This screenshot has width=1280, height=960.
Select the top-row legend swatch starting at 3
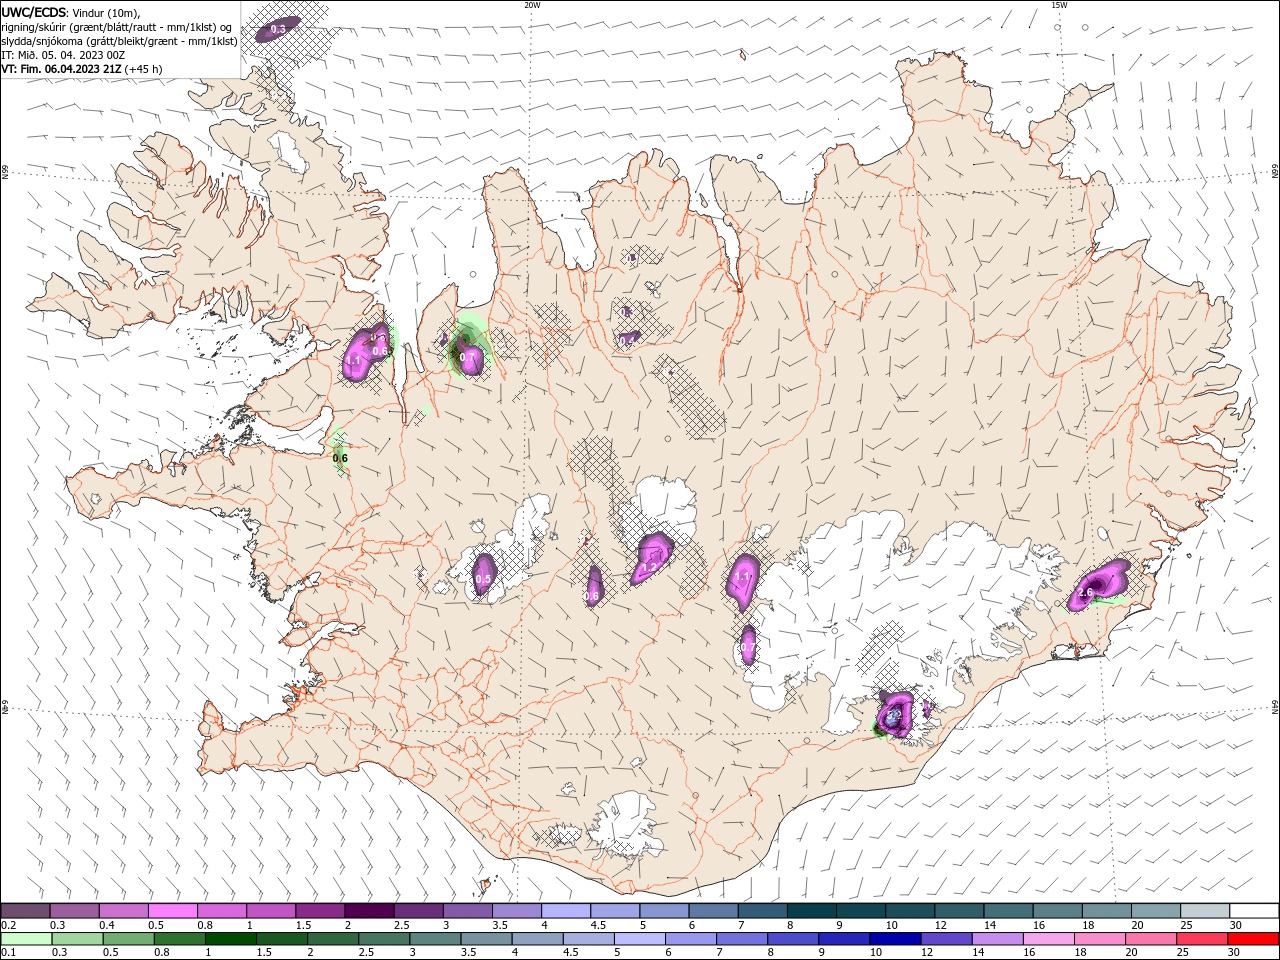coord(468,911)
